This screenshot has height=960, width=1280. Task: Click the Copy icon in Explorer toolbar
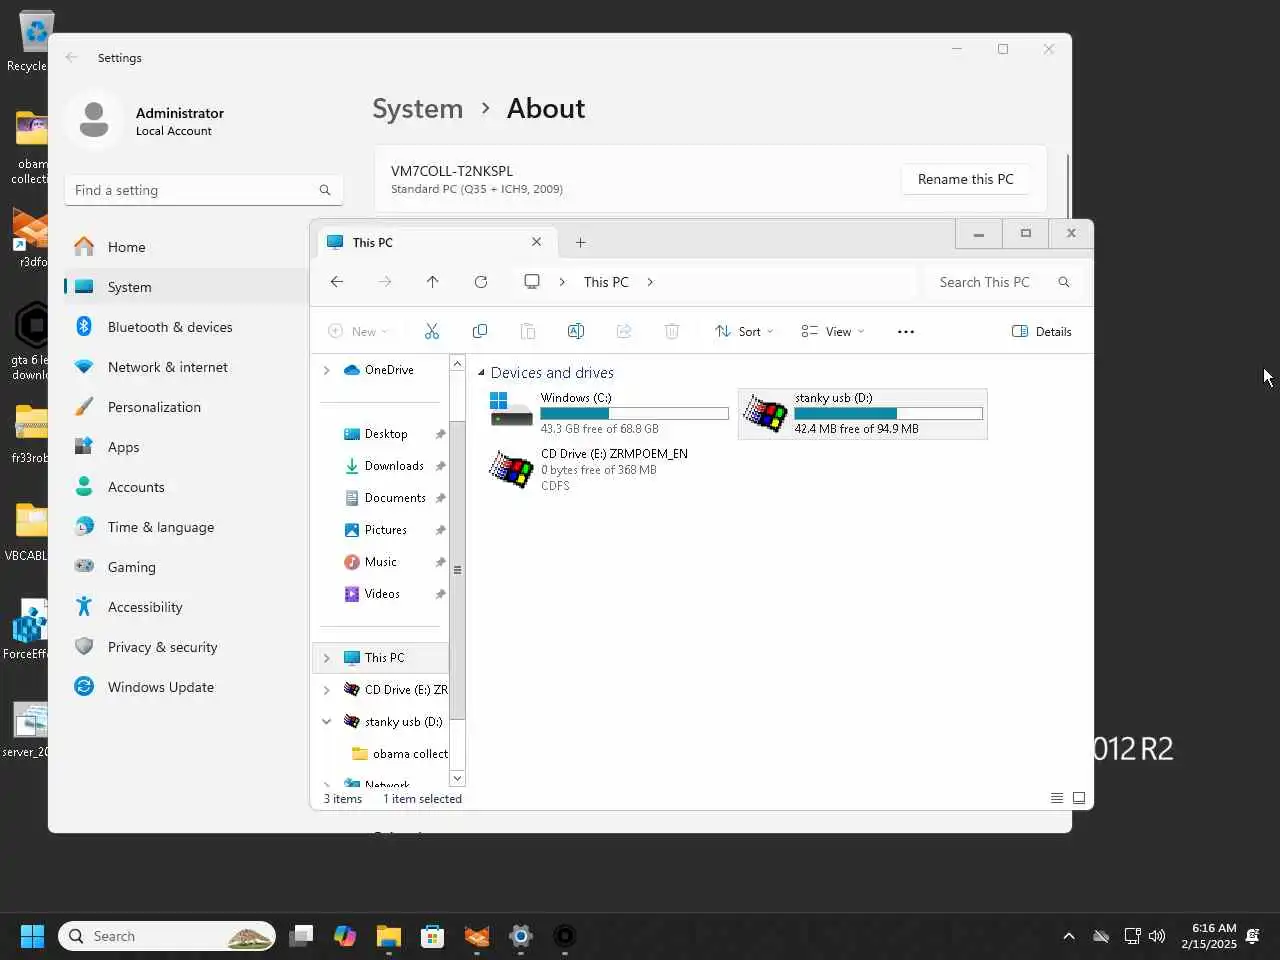(480, 331)
